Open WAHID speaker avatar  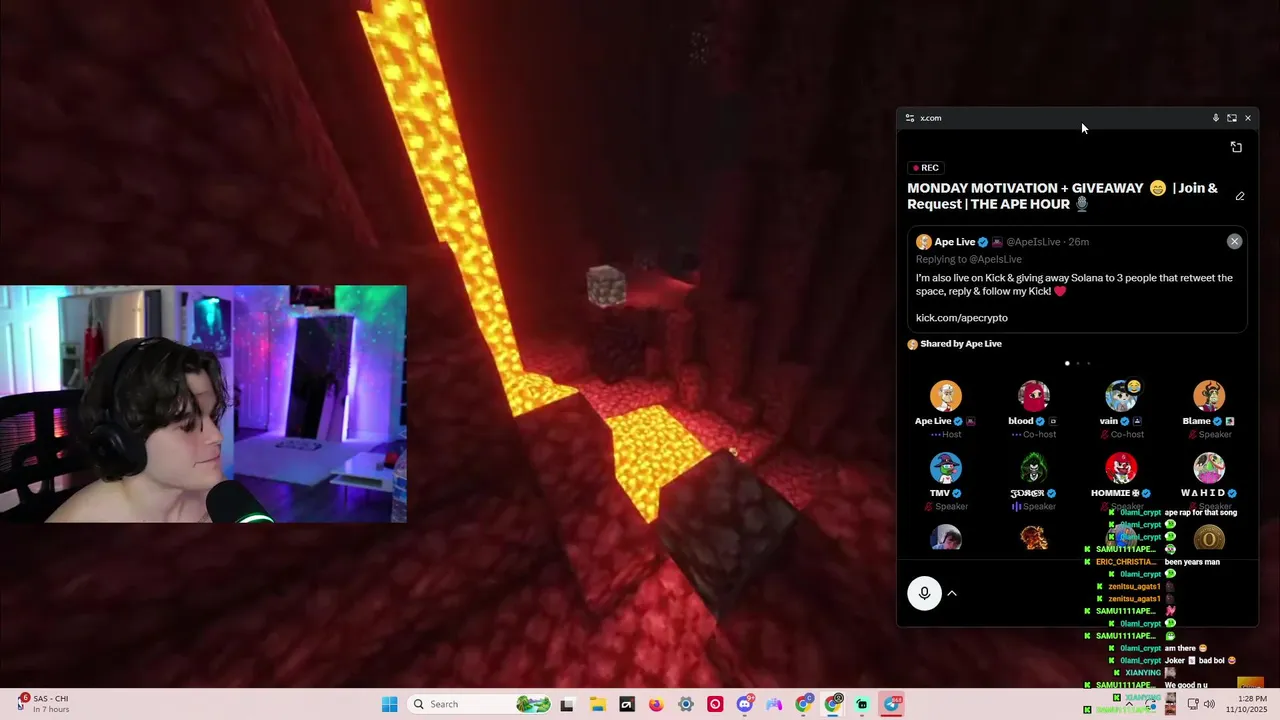(x=1209, y=468)
